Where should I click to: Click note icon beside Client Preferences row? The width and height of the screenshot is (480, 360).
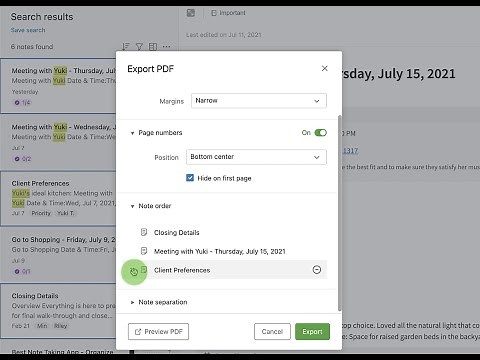[144, 269]
